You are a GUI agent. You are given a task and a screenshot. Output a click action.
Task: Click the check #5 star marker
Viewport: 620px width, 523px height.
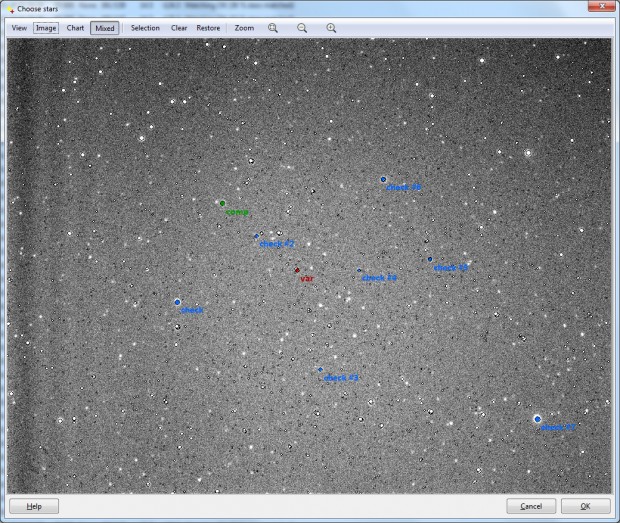(x=430, y=259)
